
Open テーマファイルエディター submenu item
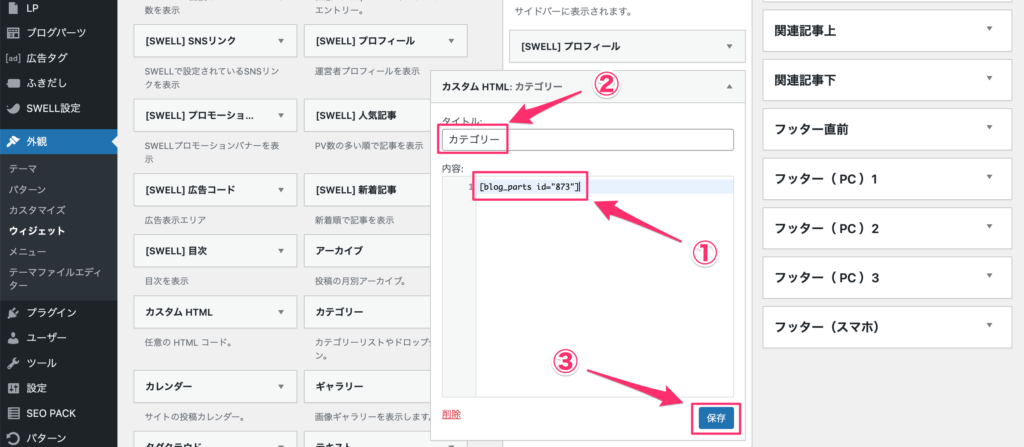(x=54, y=278)
